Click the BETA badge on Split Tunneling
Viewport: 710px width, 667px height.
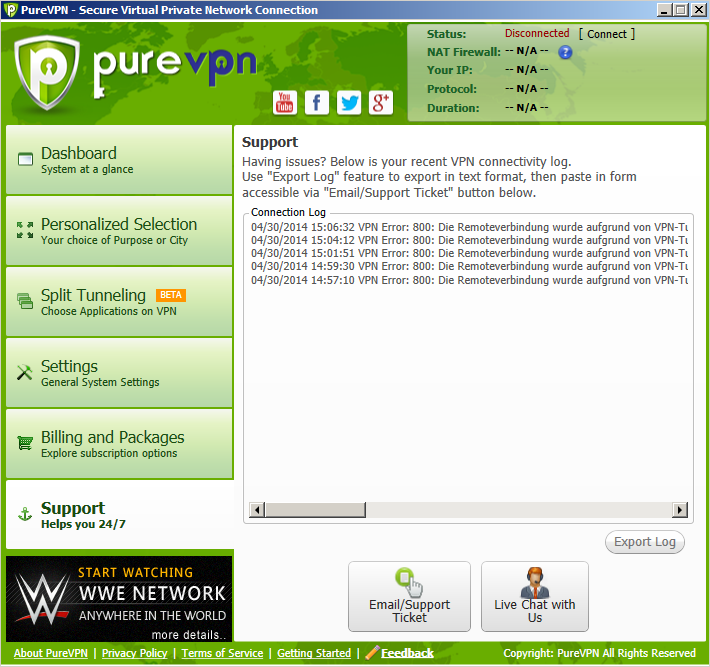[x=171, y=295]
